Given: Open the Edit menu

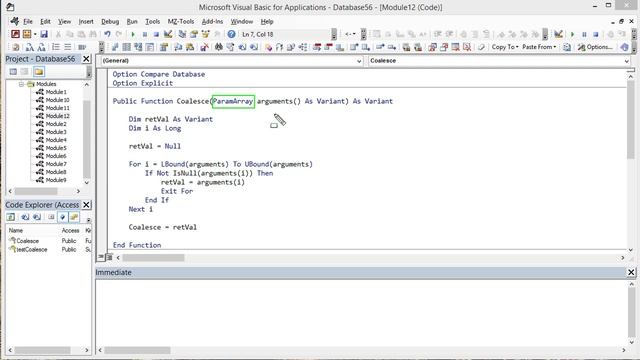Looking at the screenshot, I should pyautogui.click(x=45, y=22).
